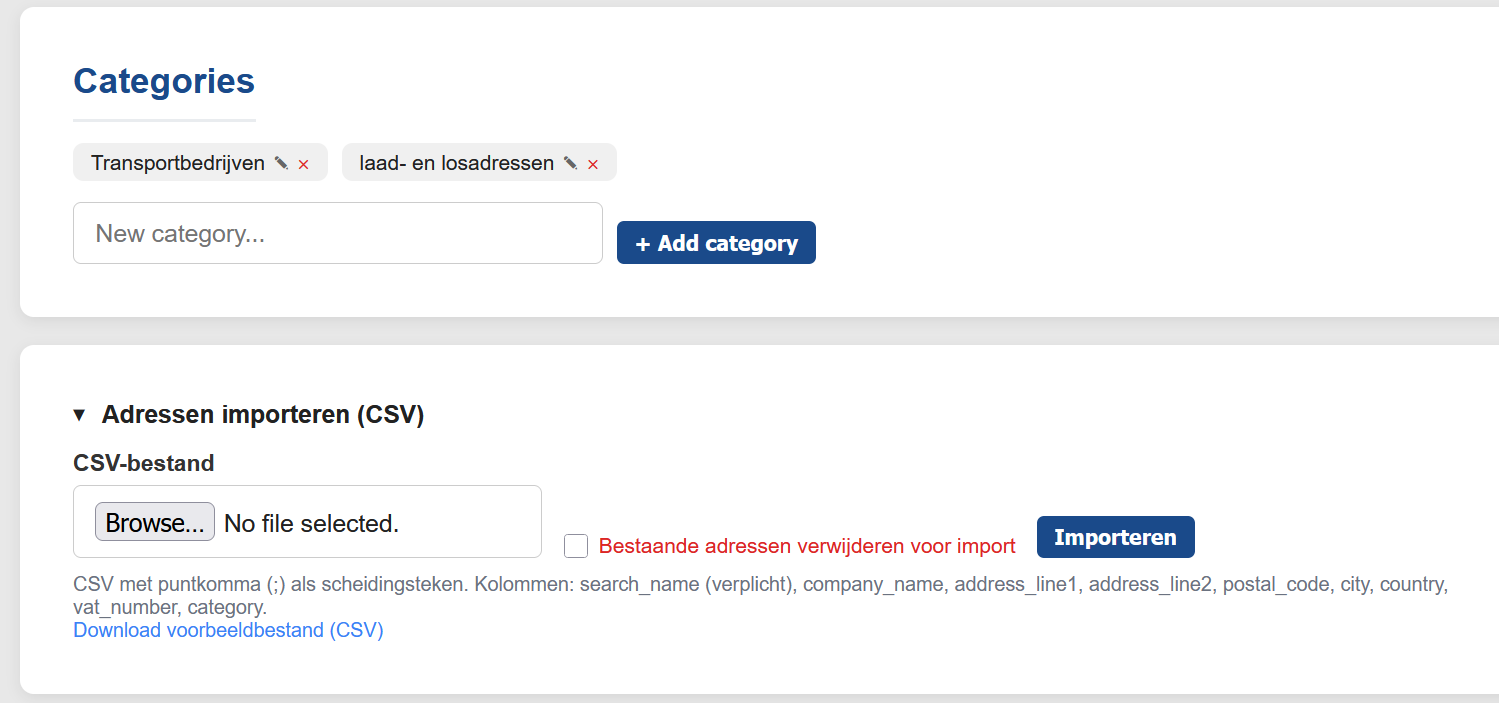Select the Transportbedrijven category chip label
The height and width of the screenshot is (703, 1499).
178,163
